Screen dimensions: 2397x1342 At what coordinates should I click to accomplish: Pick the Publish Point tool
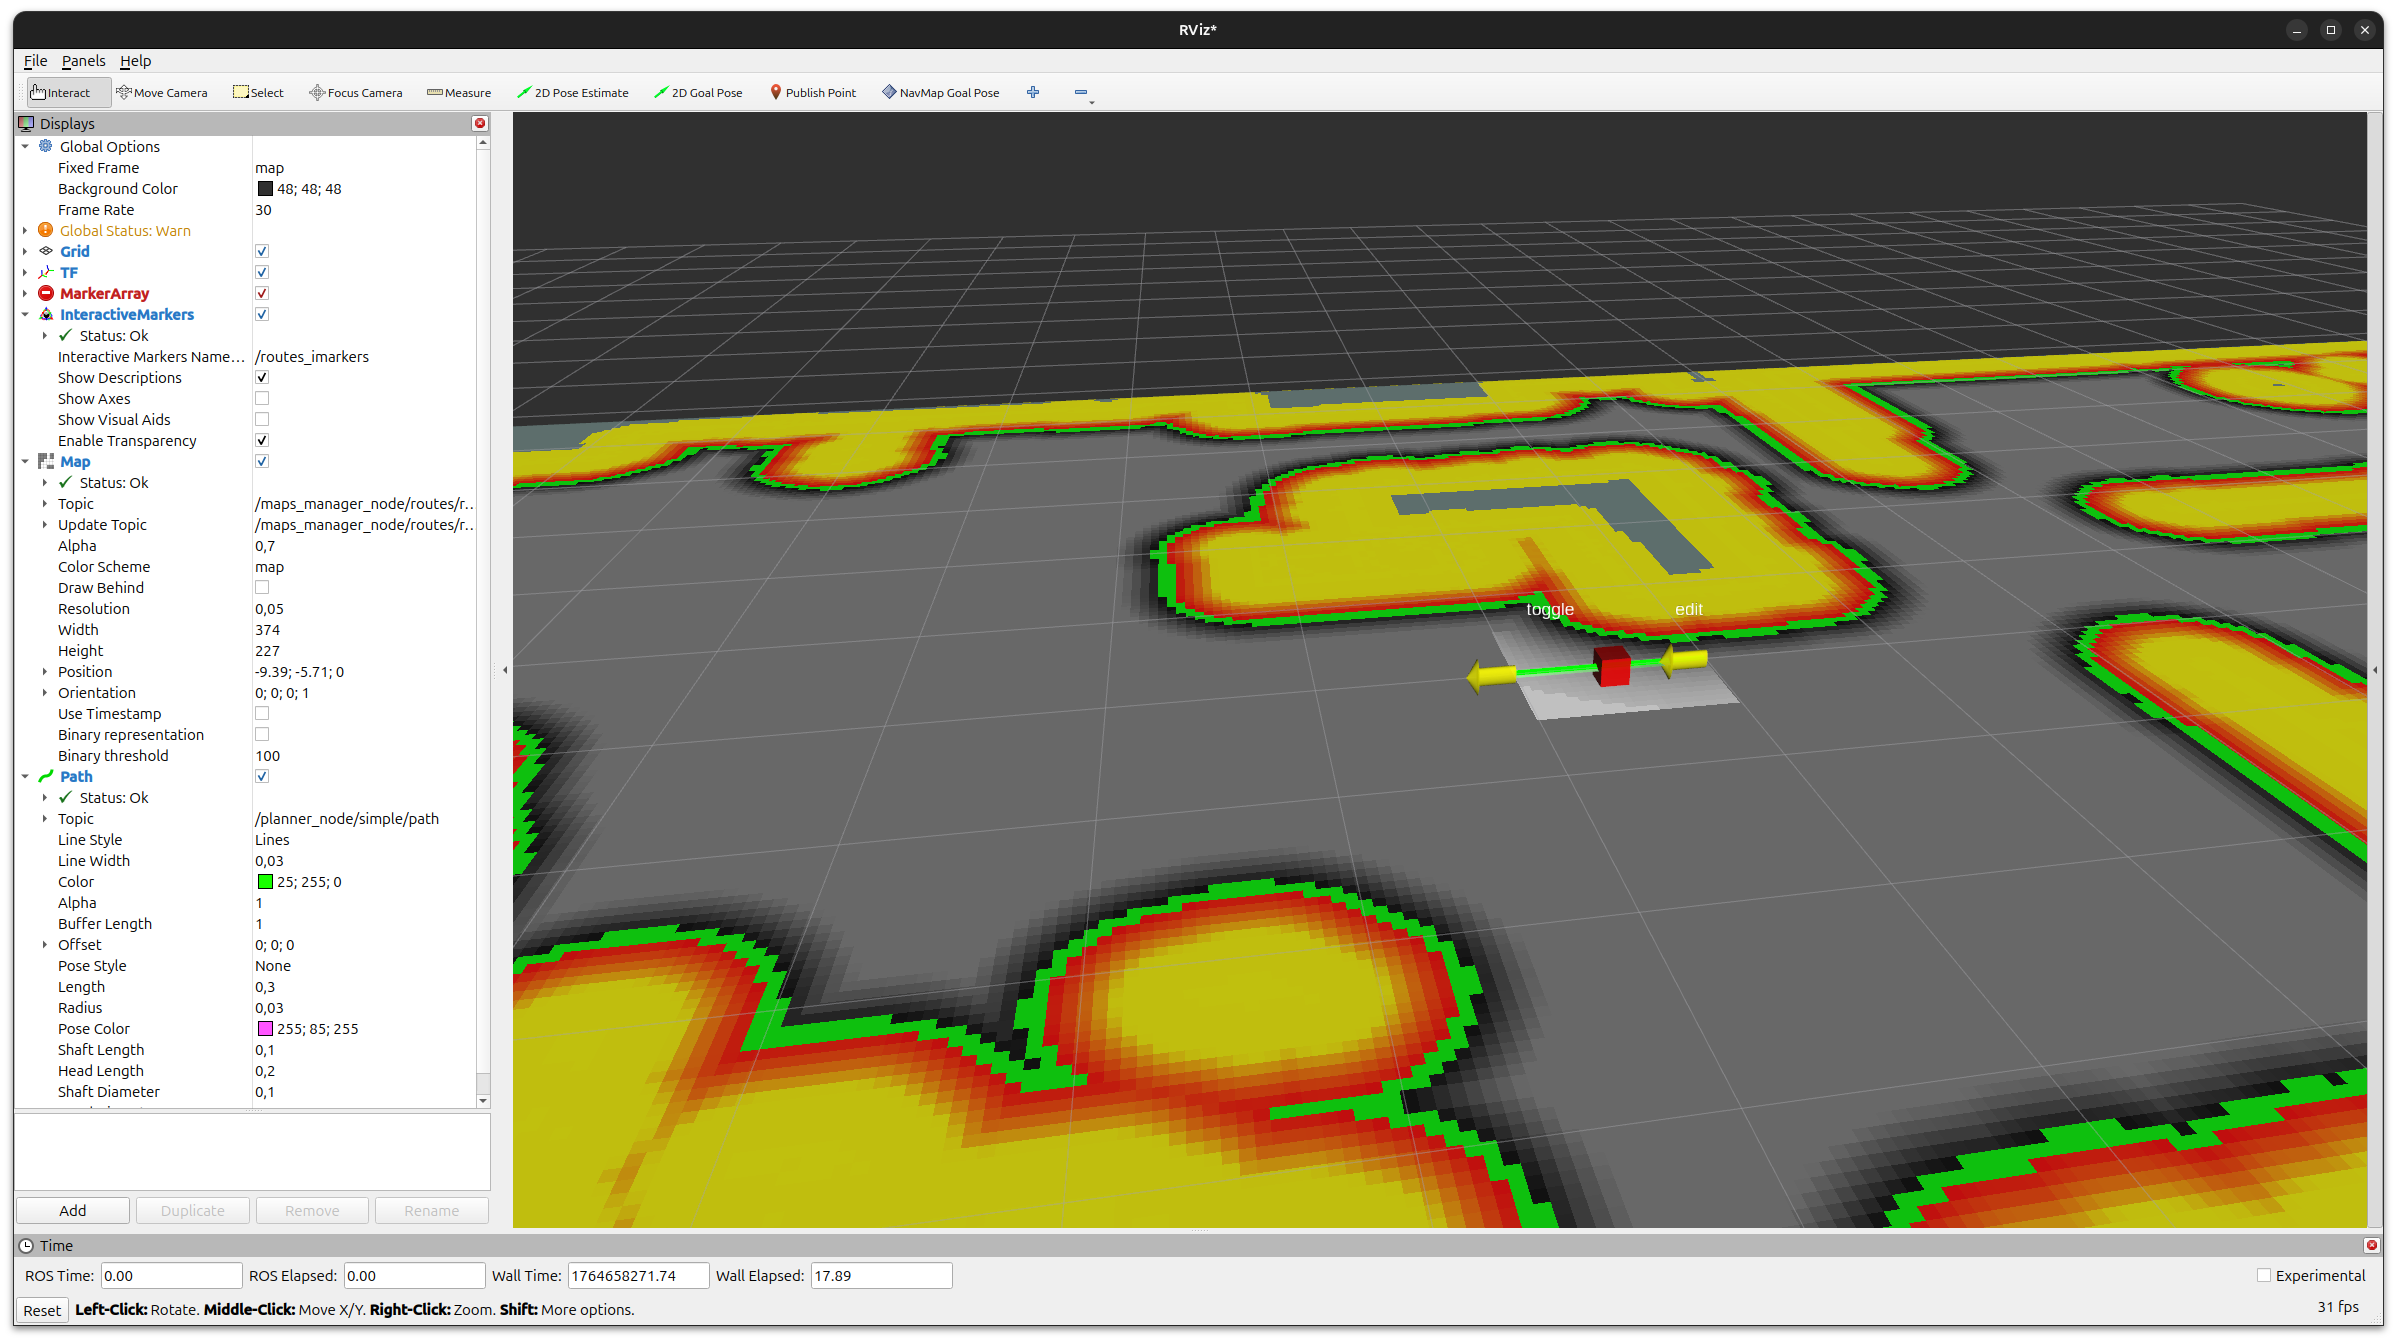812,93
